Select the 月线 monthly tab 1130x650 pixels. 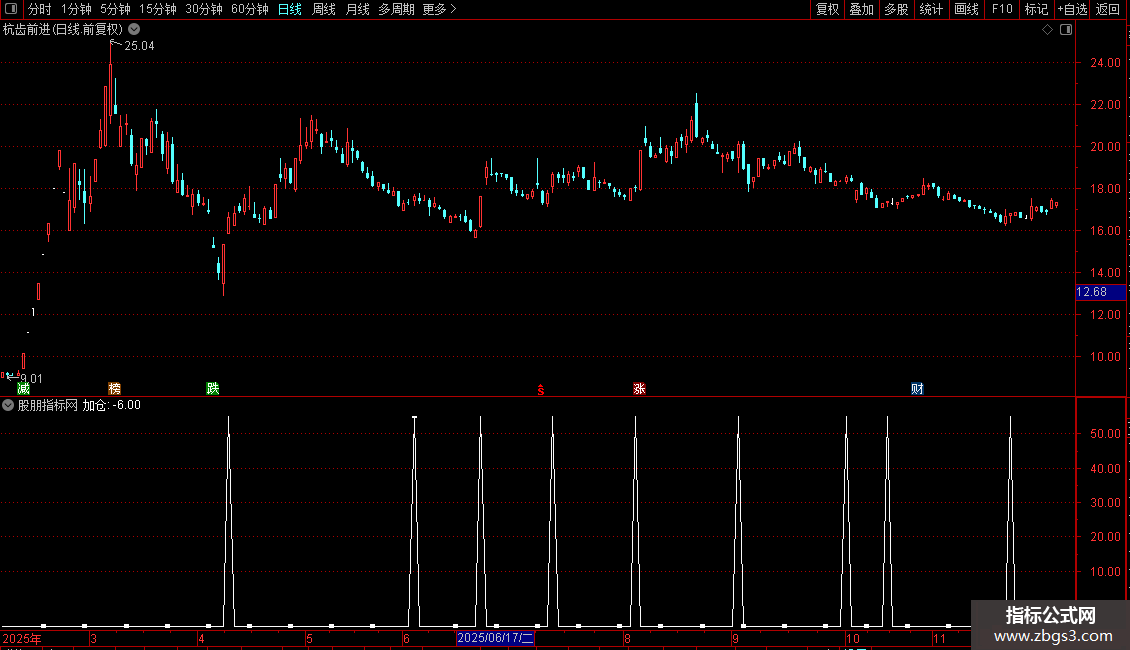point(357,9)
